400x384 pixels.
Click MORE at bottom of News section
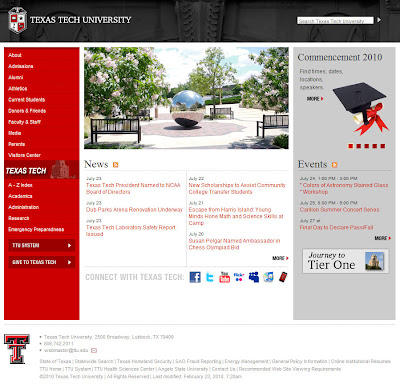pos(280,258)
